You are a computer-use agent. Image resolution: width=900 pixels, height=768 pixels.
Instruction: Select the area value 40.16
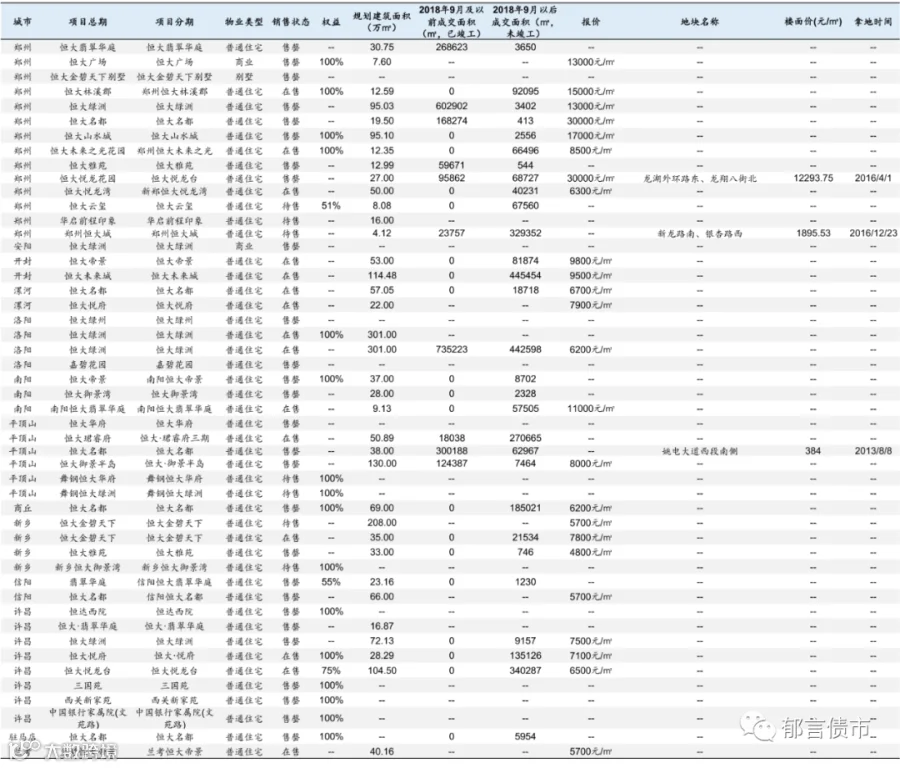(382, 751)
